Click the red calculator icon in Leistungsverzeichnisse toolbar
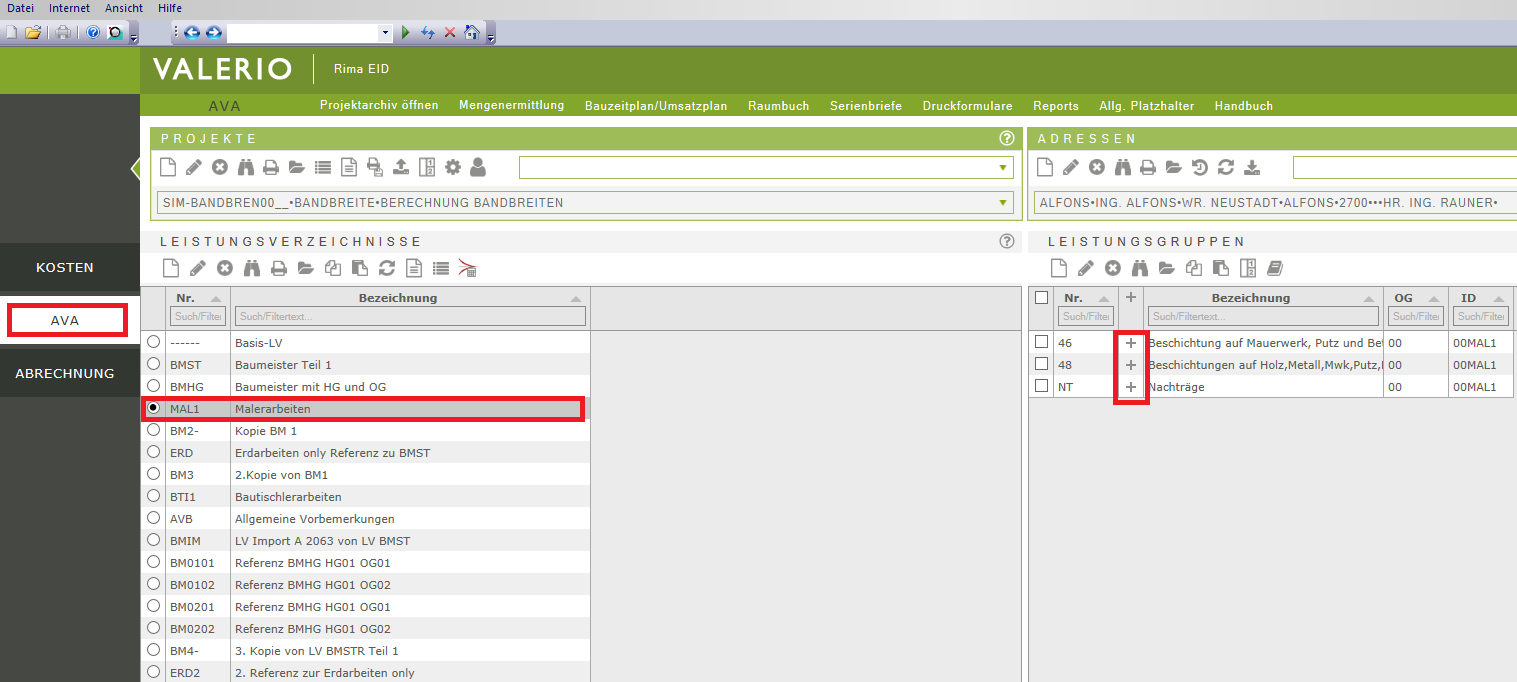Image resolution: width=1517 pixels, height=682 pixels. point(467,268)
